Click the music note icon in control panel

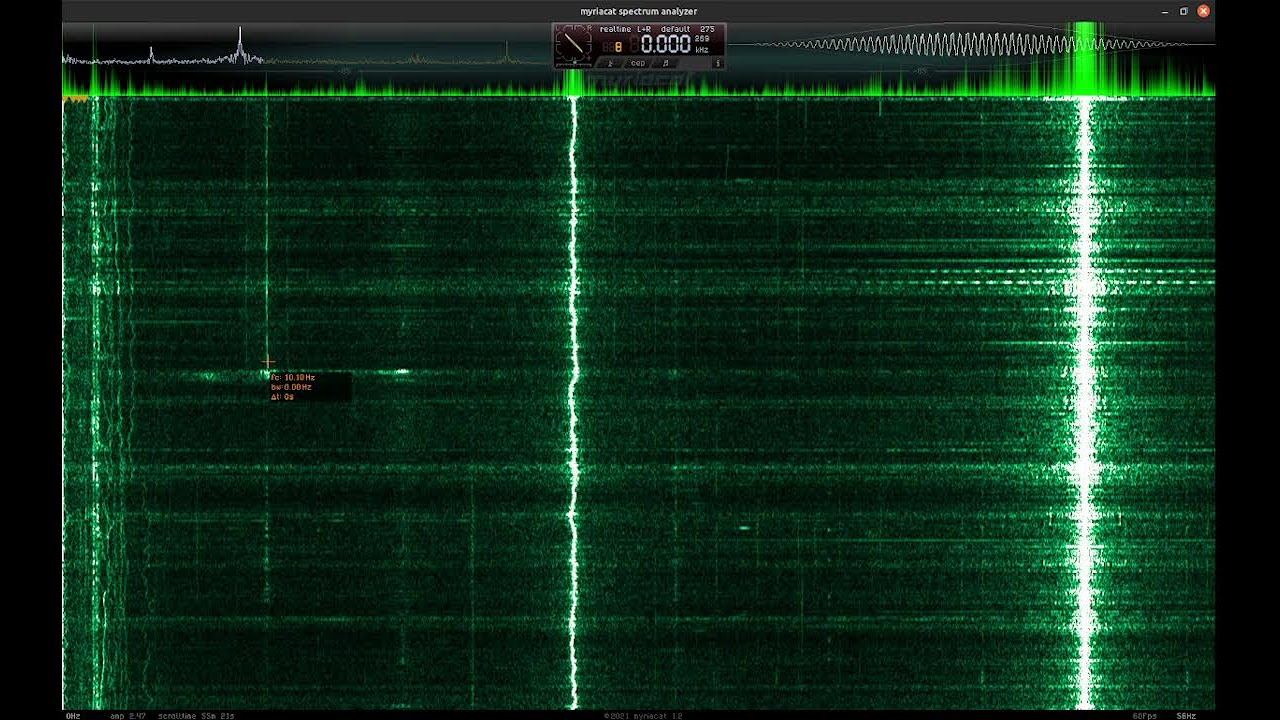point(666,63)
